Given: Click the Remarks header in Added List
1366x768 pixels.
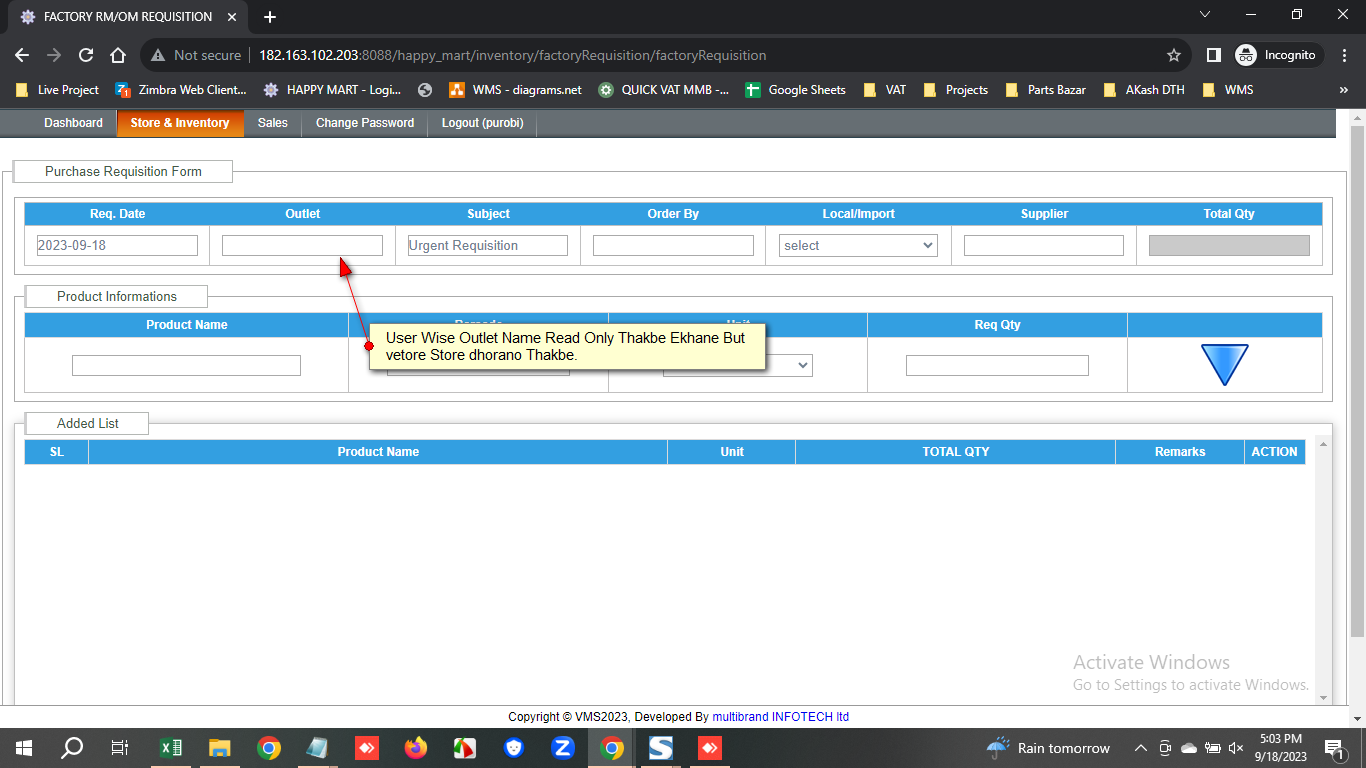Looking at the screenshot, I should click(x=1180, y=452).
